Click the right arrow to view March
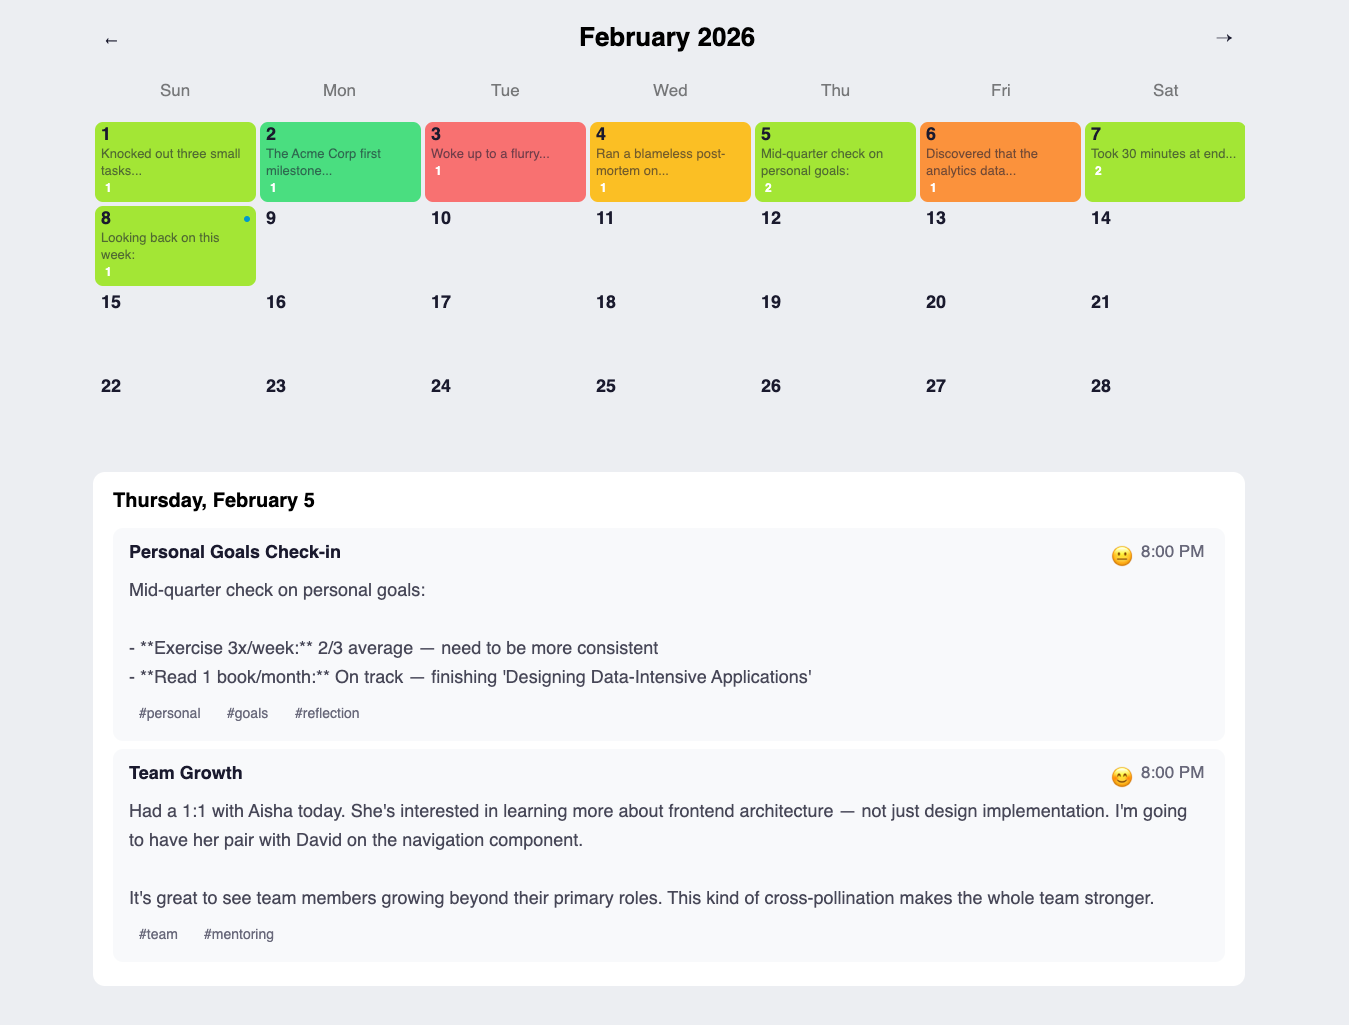 click(1224, 37)
